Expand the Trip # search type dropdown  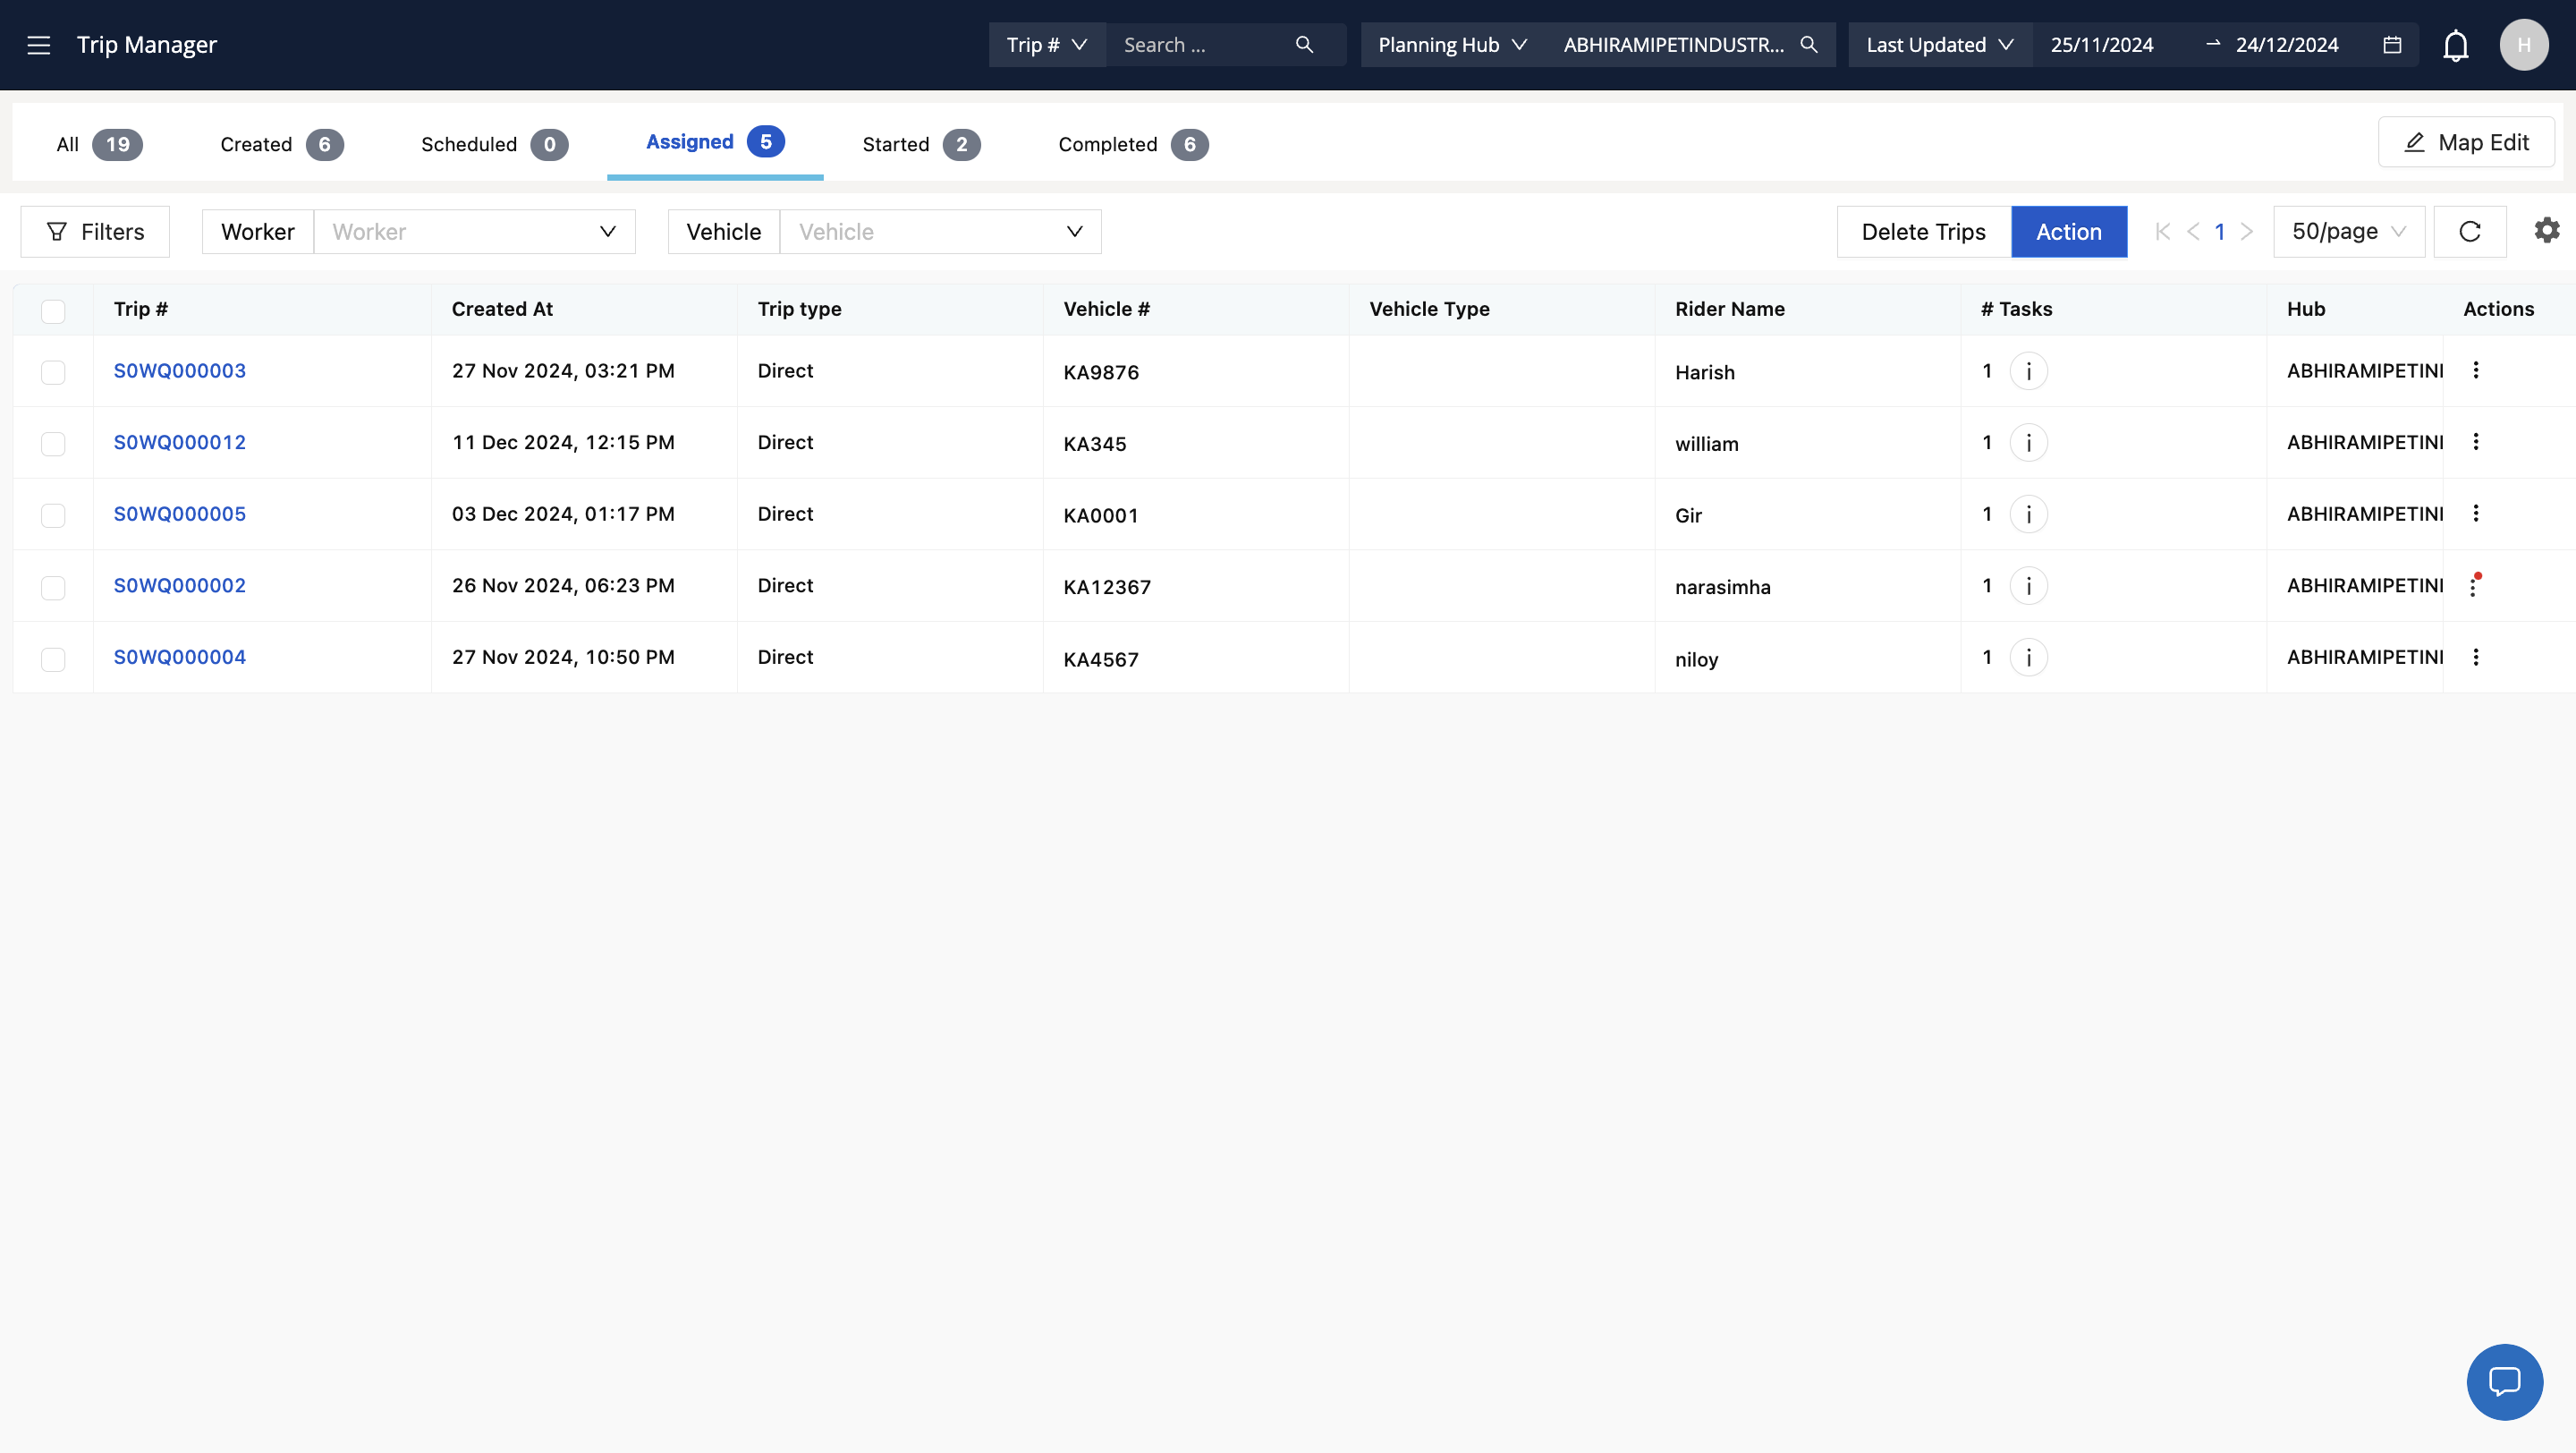[x=1047, y=45]
